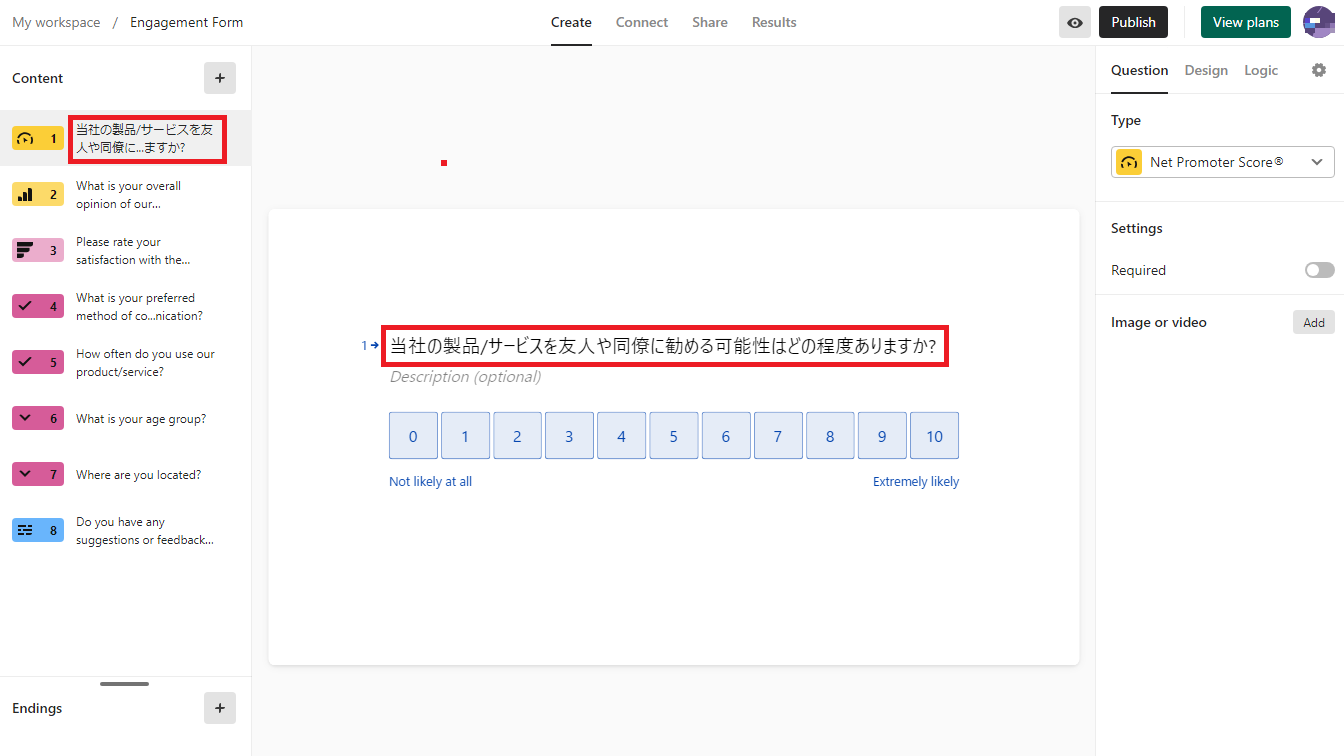Viewport: 1344px width, 756px height.
Task: Switch to the Connect tab
Action: (641, 22)
